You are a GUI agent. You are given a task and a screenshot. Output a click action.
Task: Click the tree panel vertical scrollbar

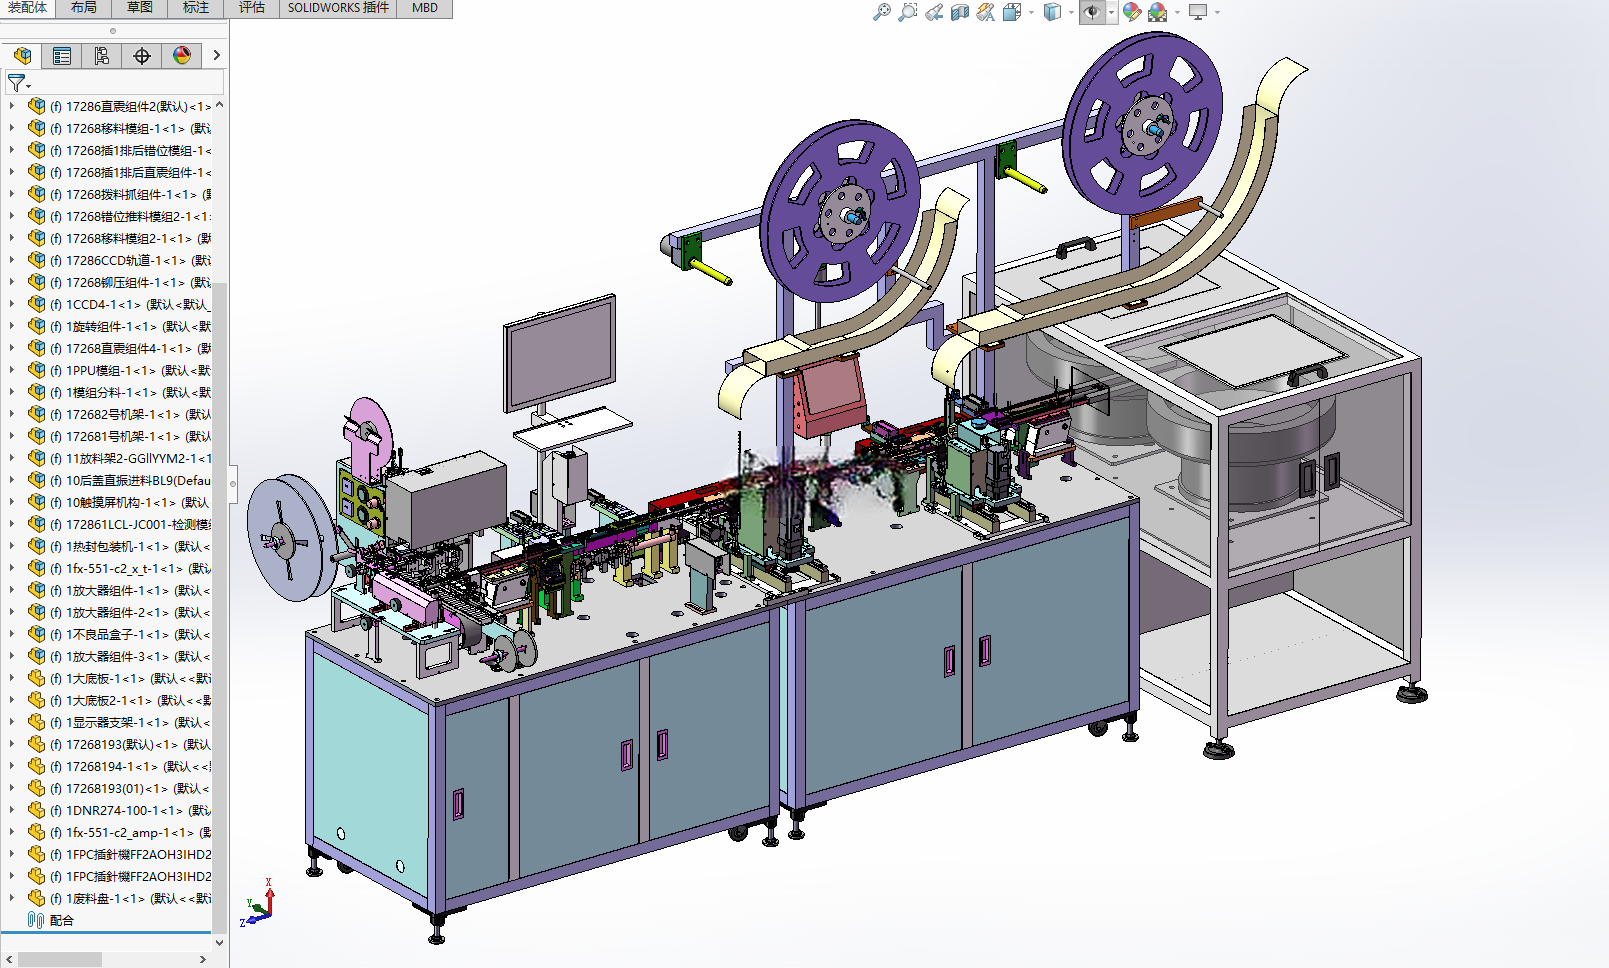(219, 520)
